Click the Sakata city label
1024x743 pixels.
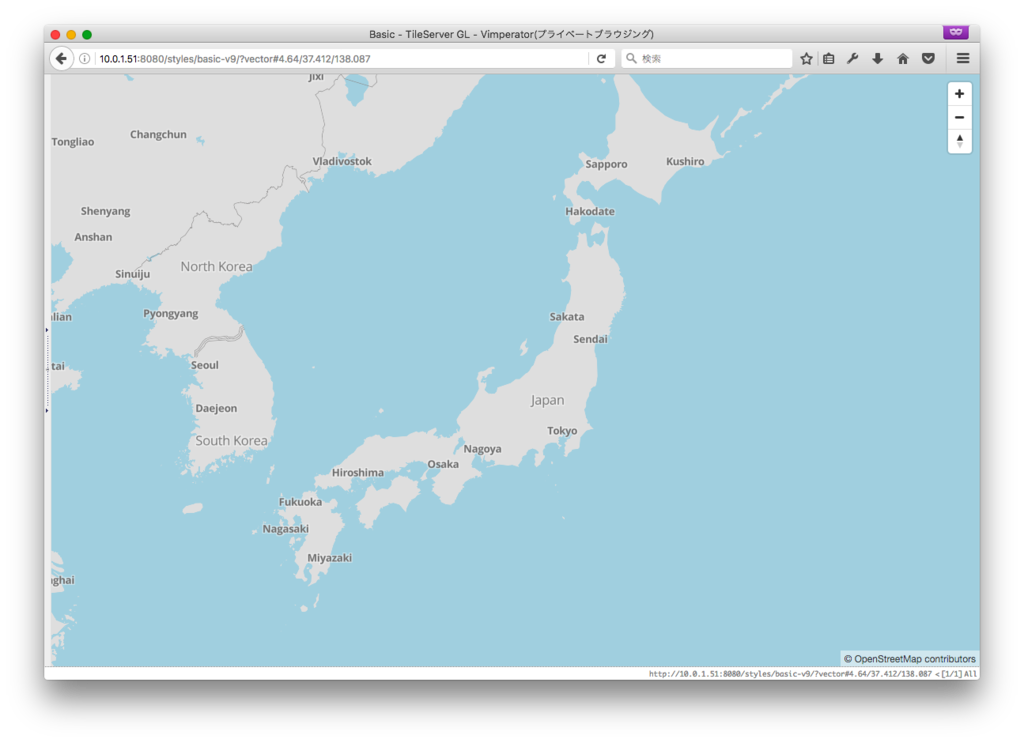point(567,317)
